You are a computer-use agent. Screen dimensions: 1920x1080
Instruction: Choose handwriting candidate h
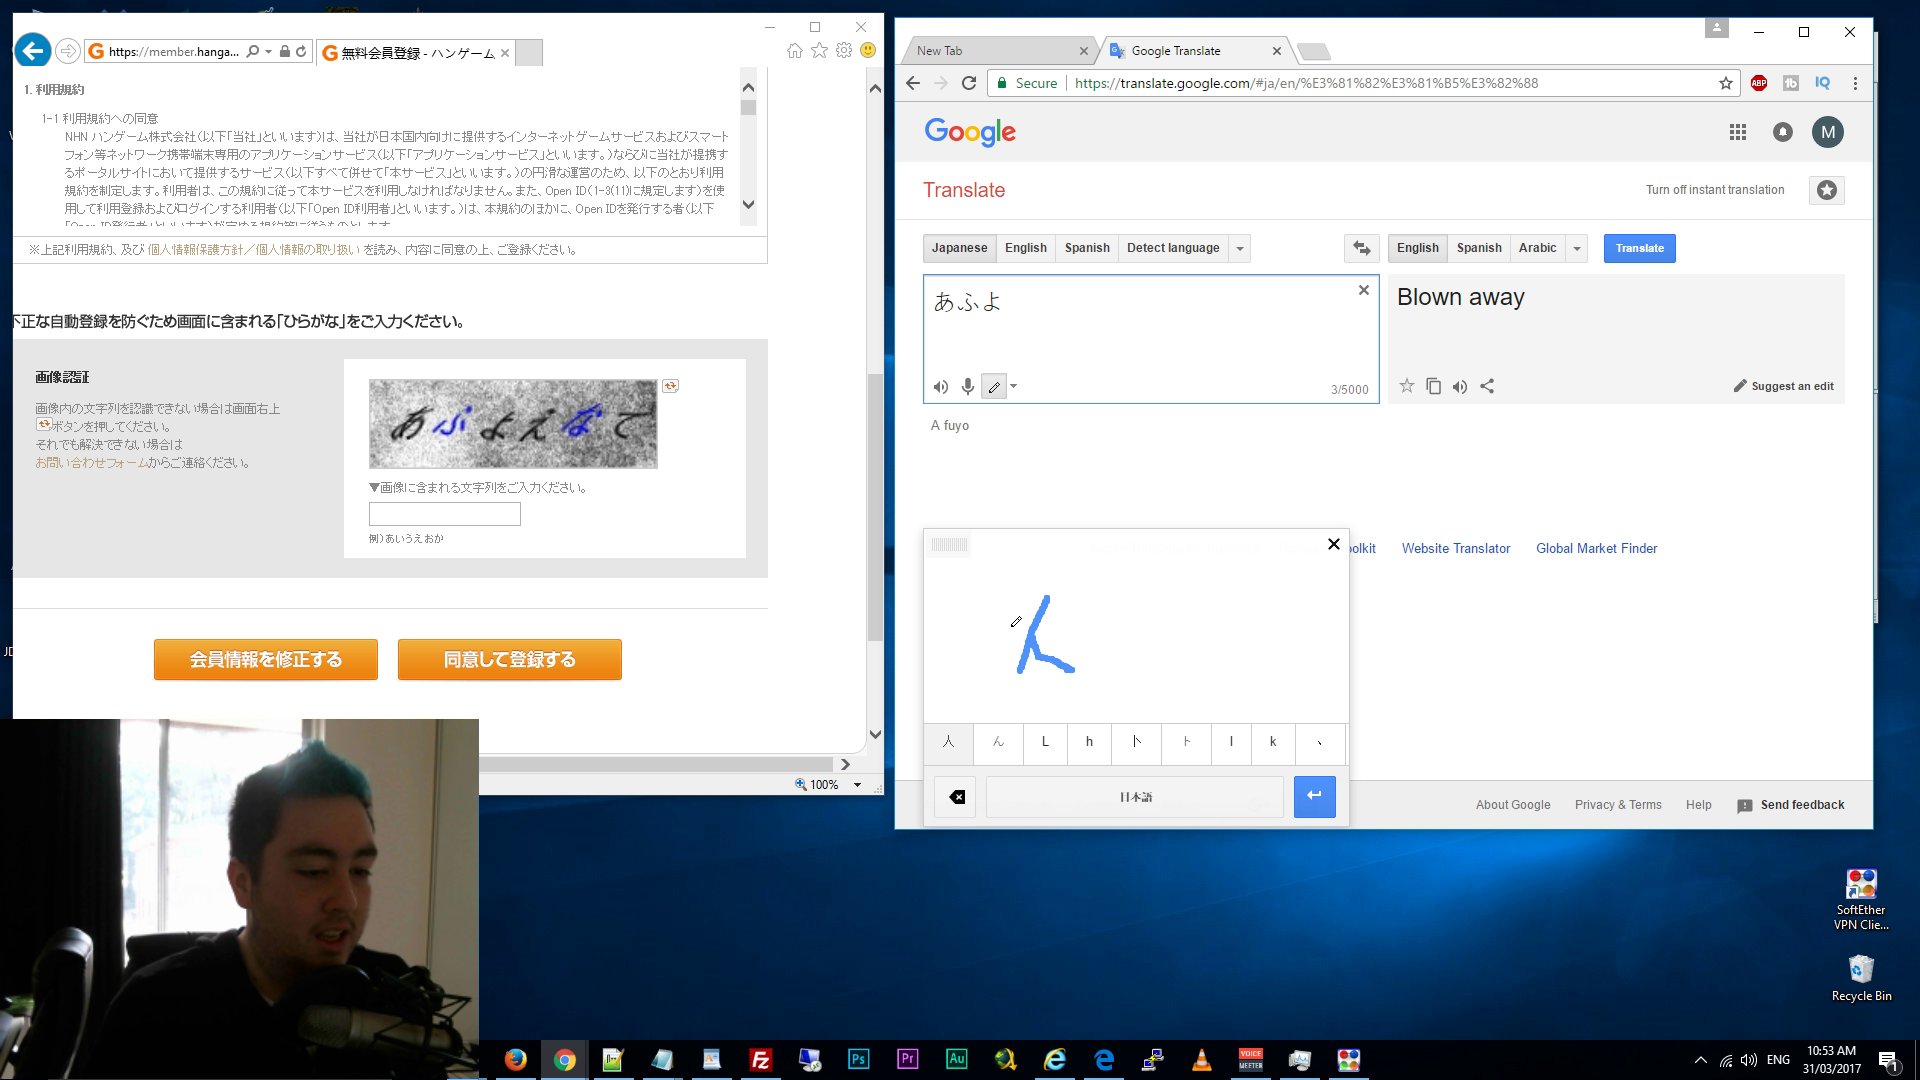click(x=1089, y=742)
